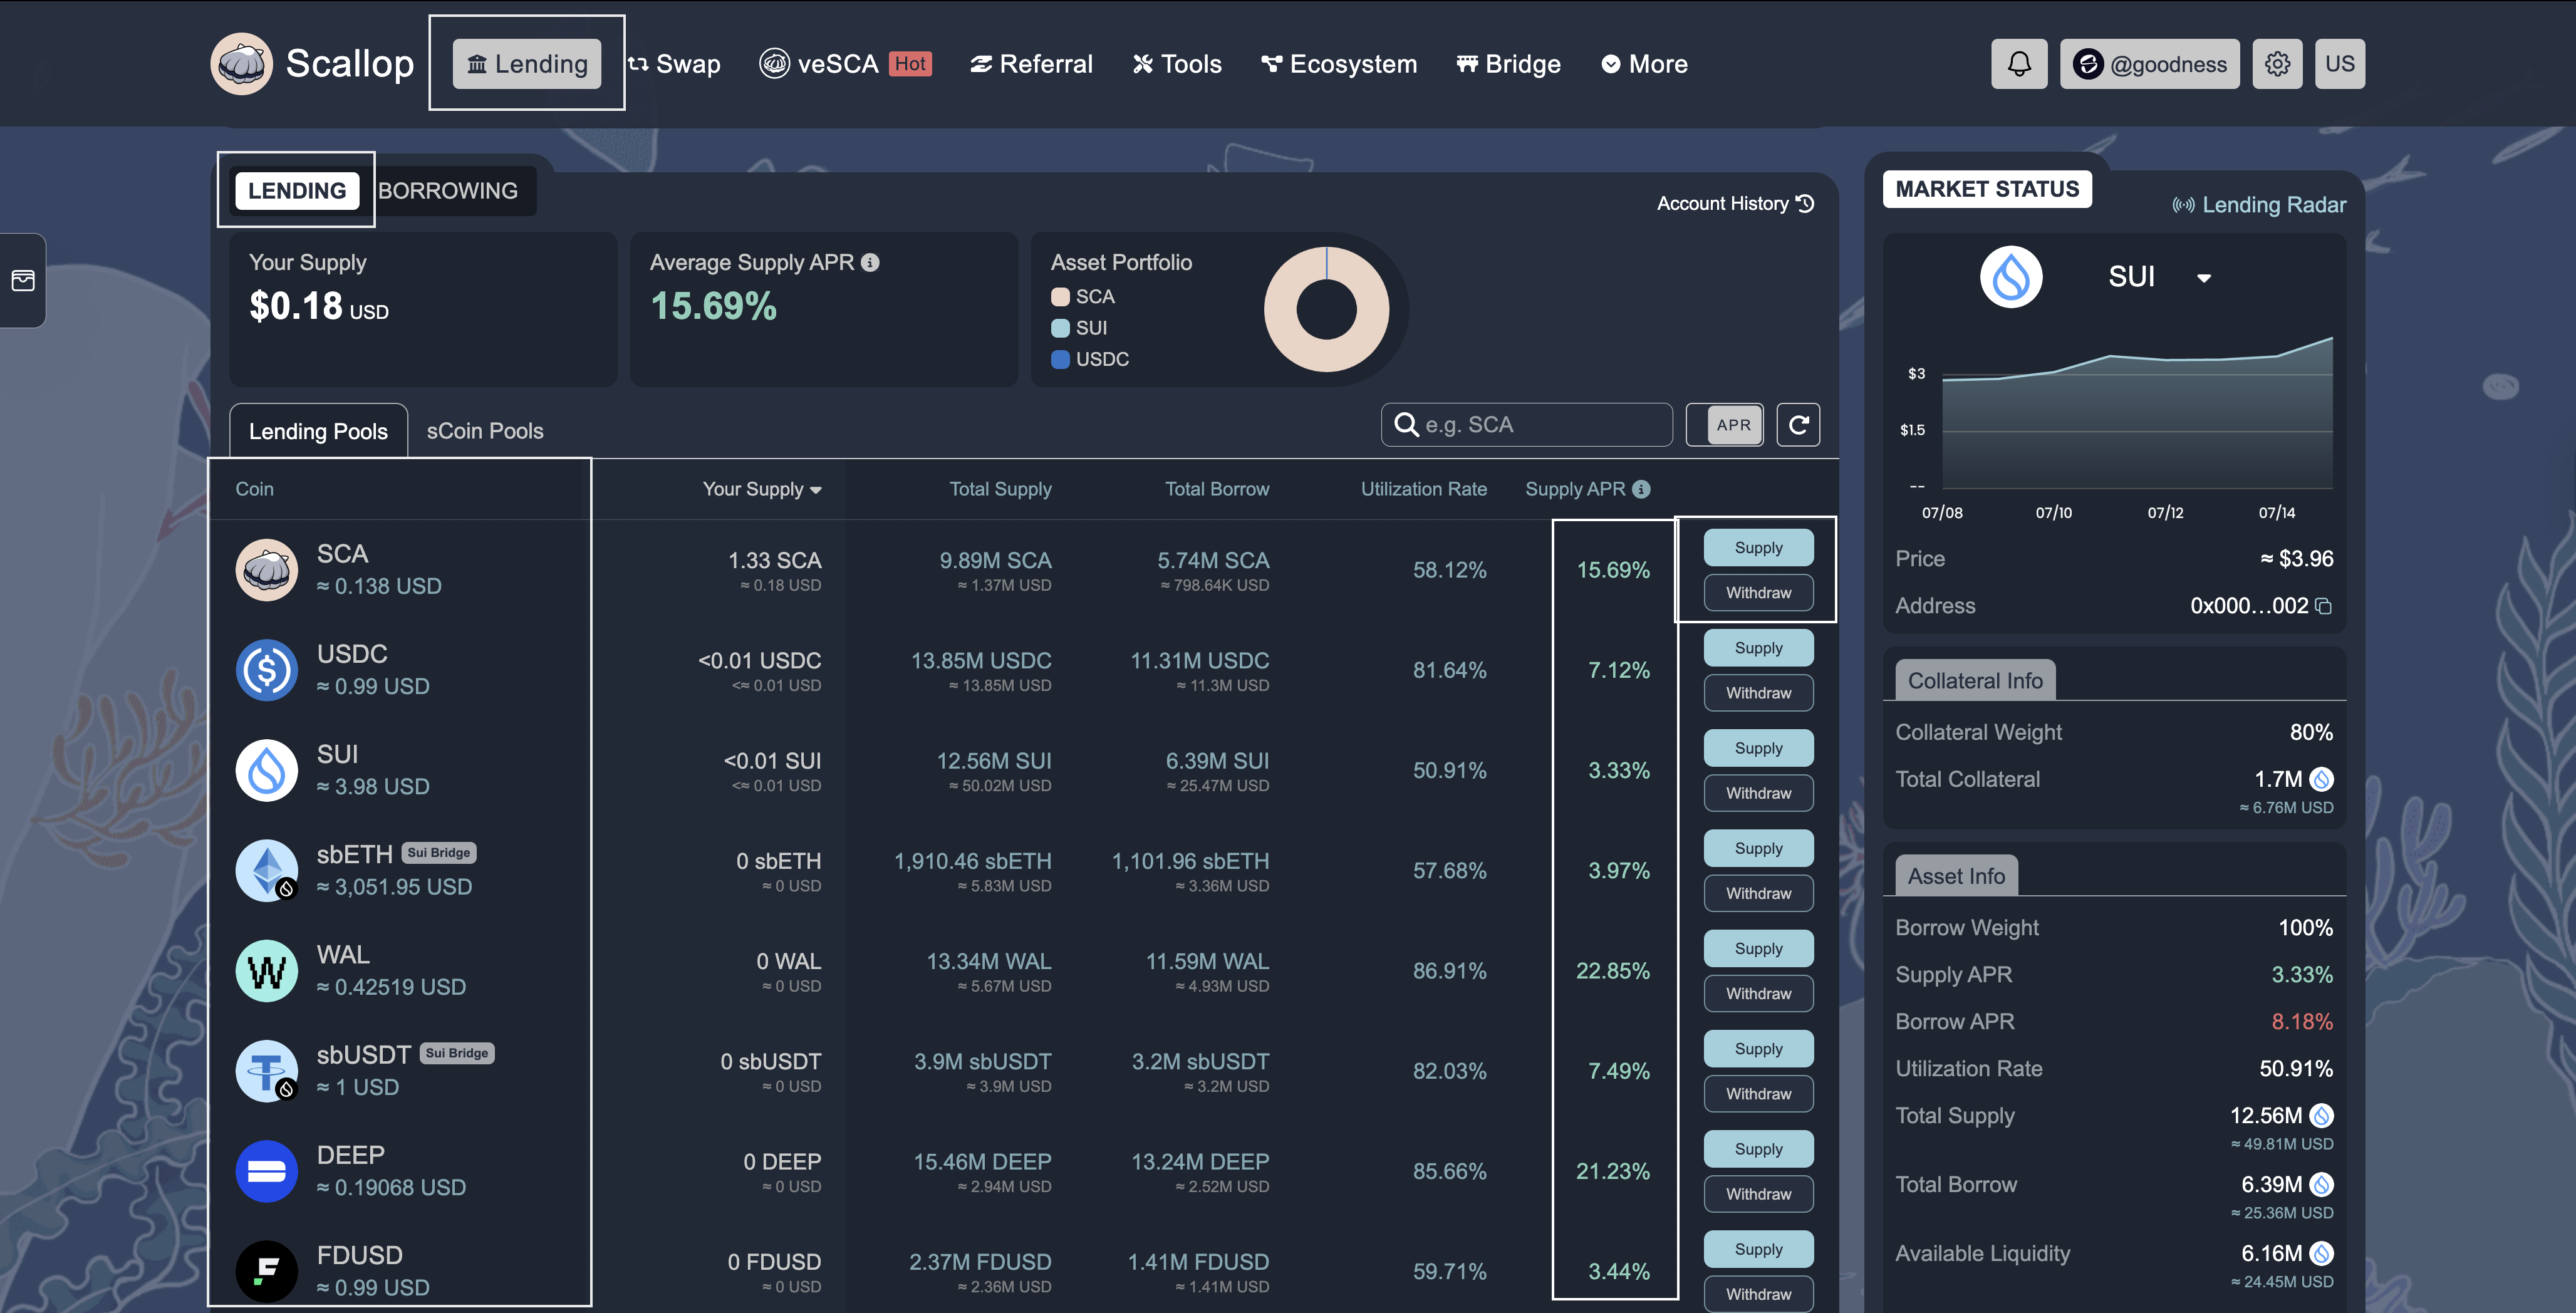This screenshot has width=2576, height=1313.
Task: Click the Supply APR column info icon
Action: pyautogui.click(x=1641, y=489)
